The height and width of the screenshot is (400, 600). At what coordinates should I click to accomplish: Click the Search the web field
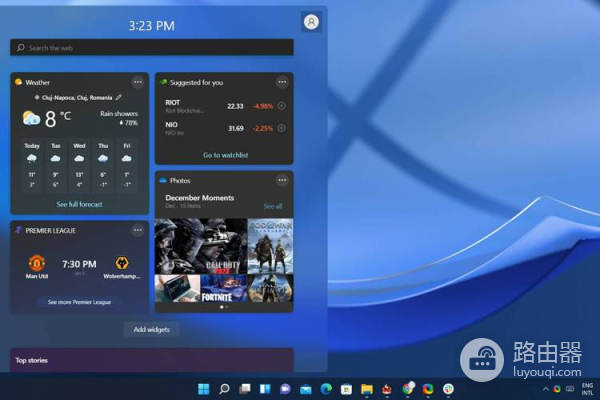click(x=152, y=47)
